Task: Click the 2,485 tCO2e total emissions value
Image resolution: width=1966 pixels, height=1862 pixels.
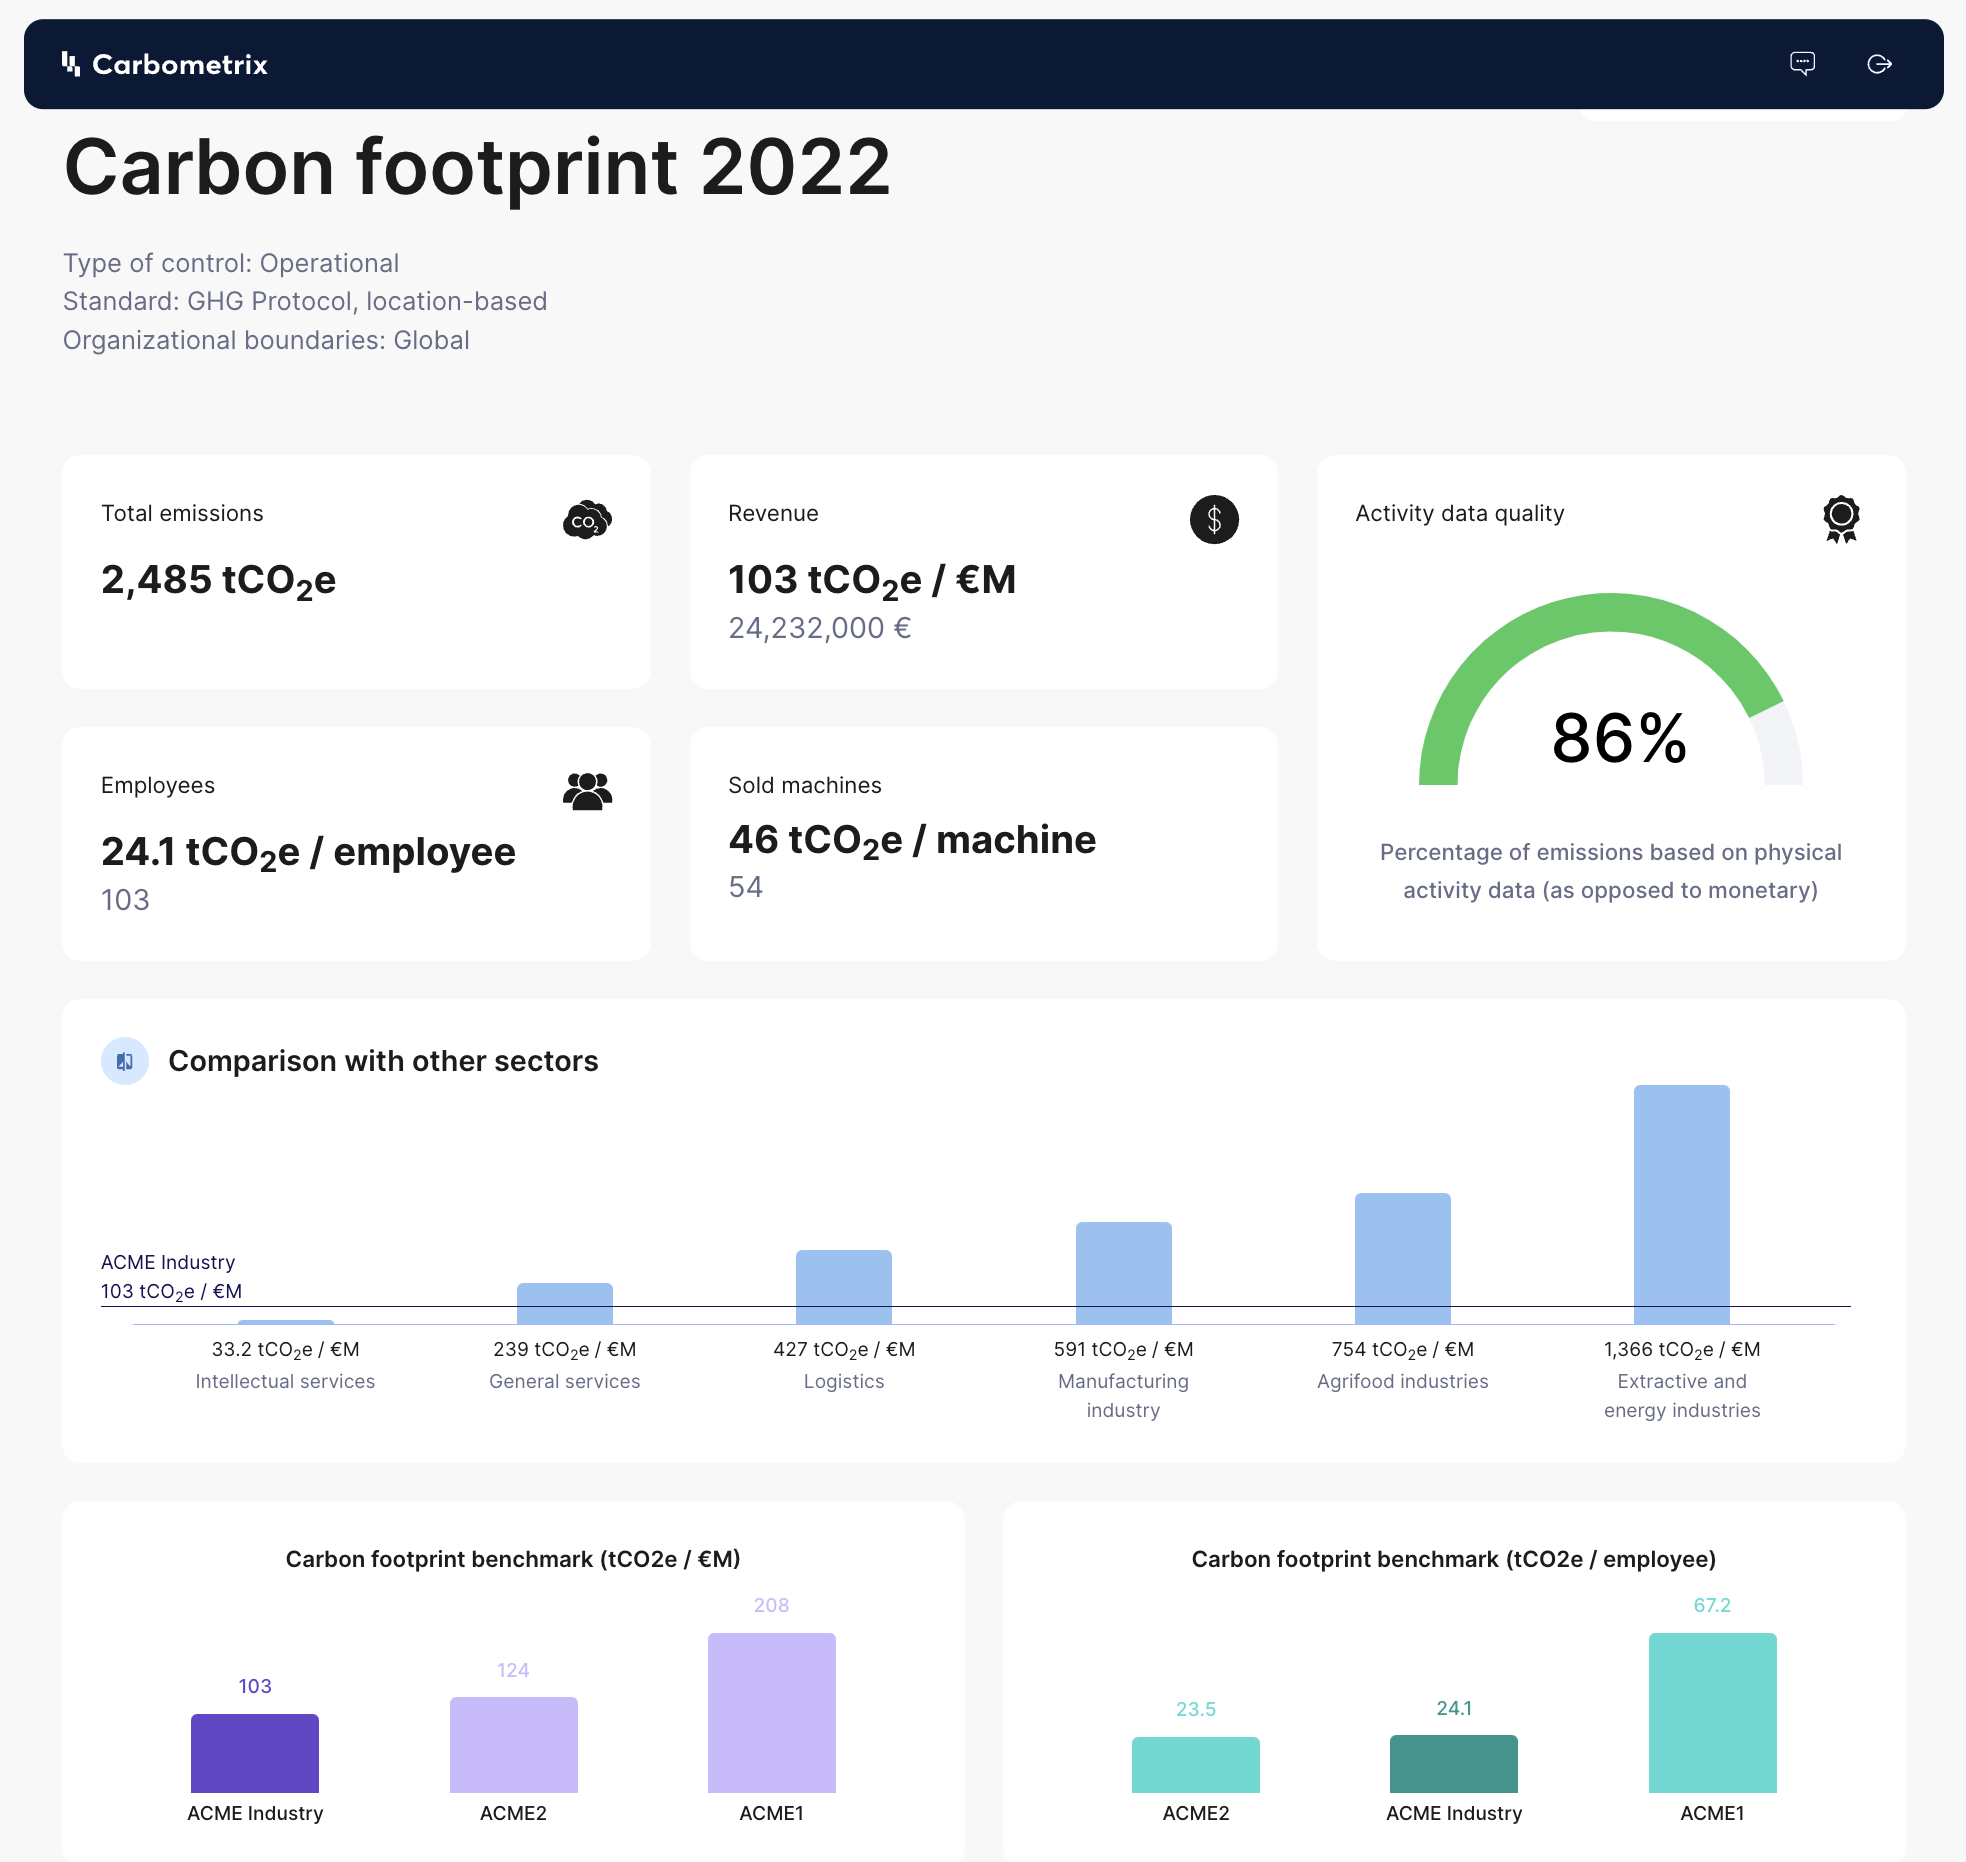Action: (219, 581)
